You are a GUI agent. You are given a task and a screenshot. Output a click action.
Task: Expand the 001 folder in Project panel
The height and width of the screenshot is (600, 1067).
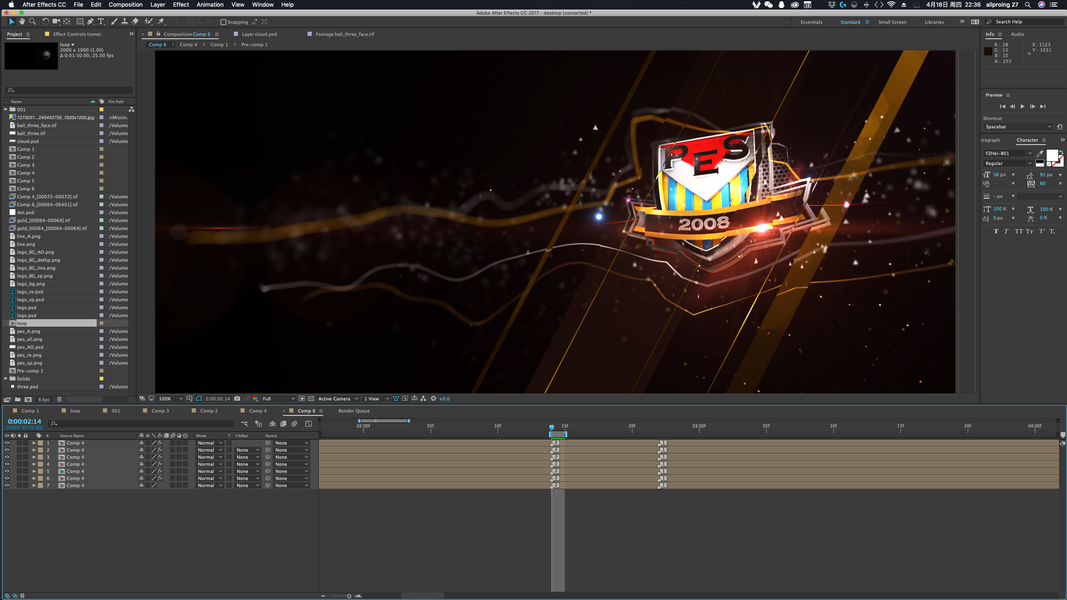[x=6, y=109]
